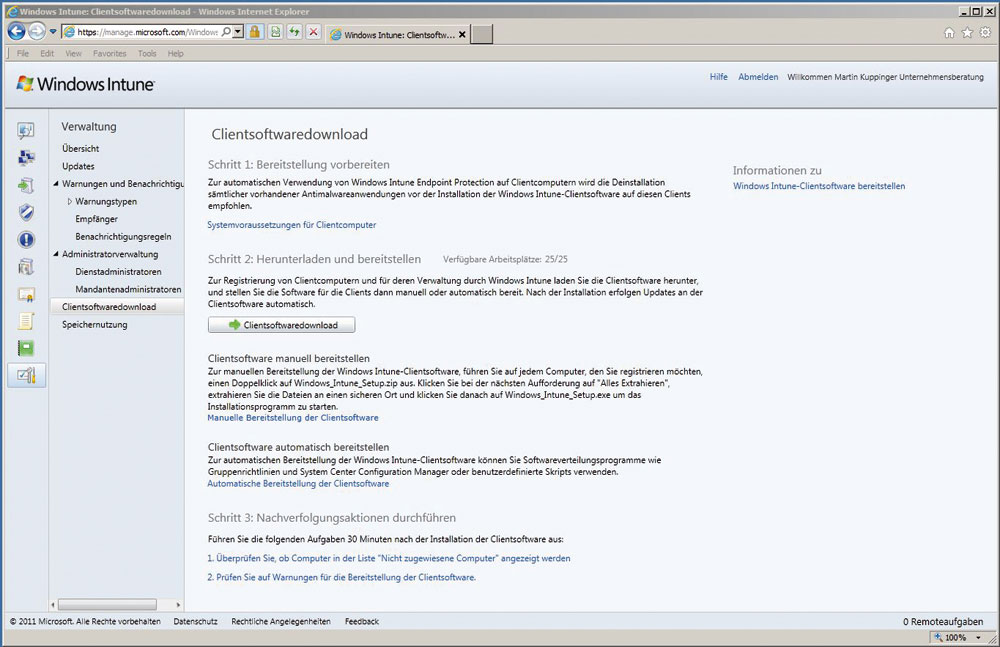Collapse the Warnungen und Benachrichtigungen node
This screenshot has height=647, width=1000.
[56, 184]
